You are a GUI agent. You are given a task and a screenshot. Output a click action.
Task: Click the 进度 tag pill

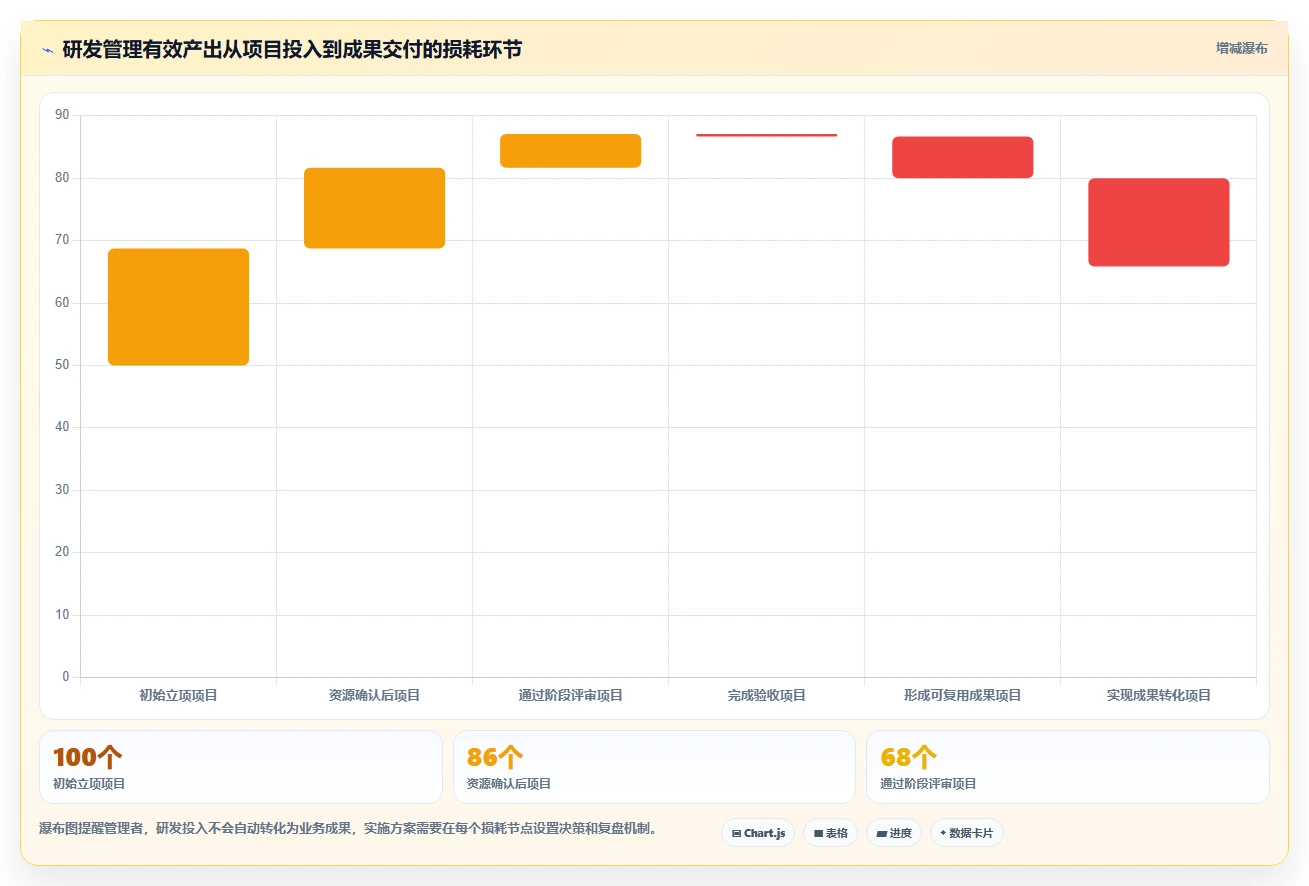tap(894, 833)
